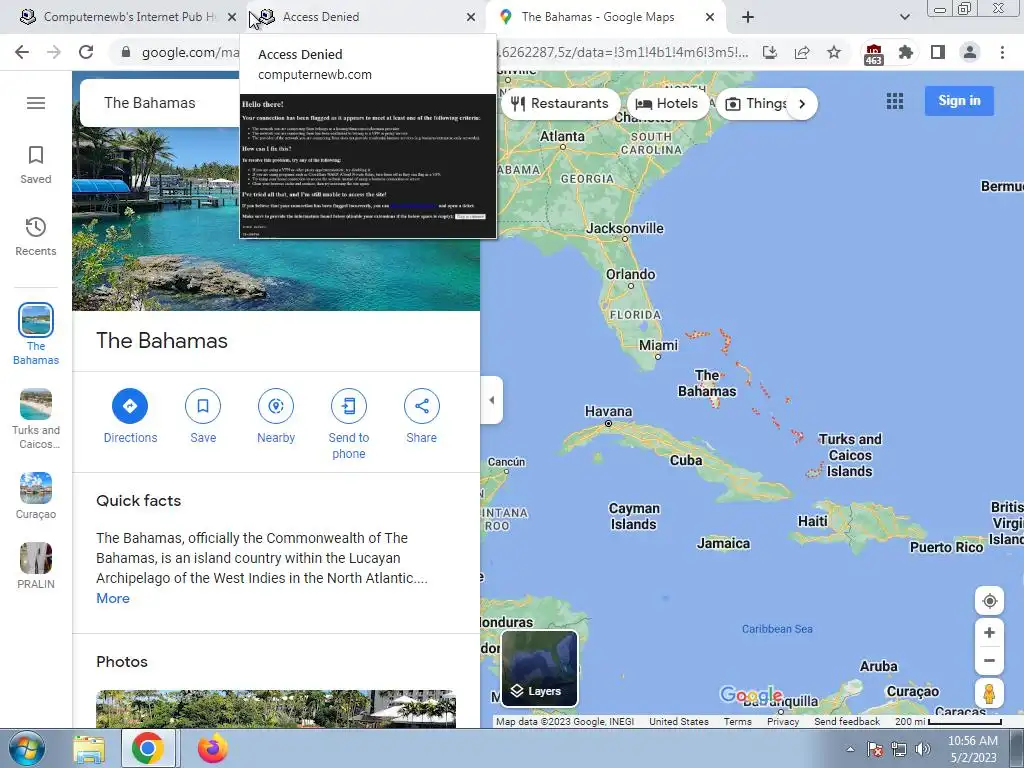
Task: Show more category chips arrow
Action: click(802, 104)
